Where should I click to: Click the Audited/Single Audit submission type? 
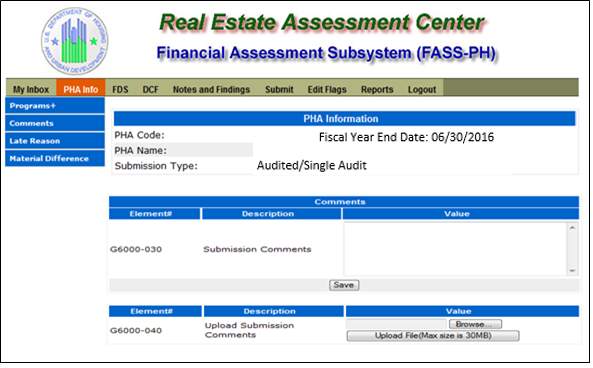point(312,166)
